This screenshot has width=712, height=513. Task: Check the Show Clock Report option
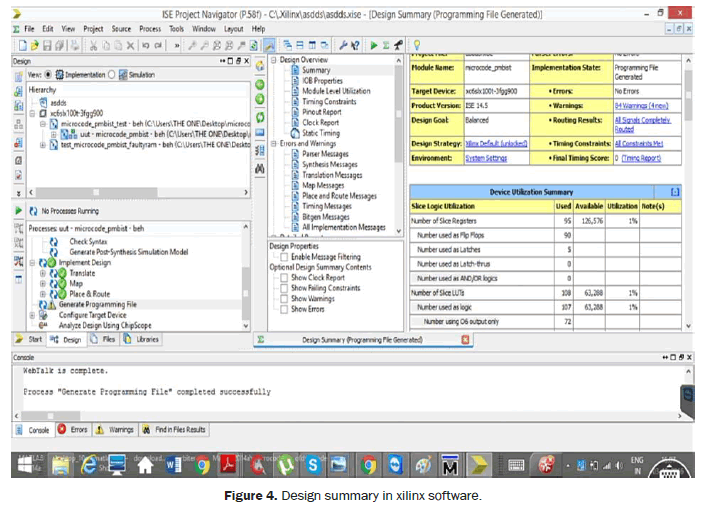pyautogui.click(x=285, y=278)
